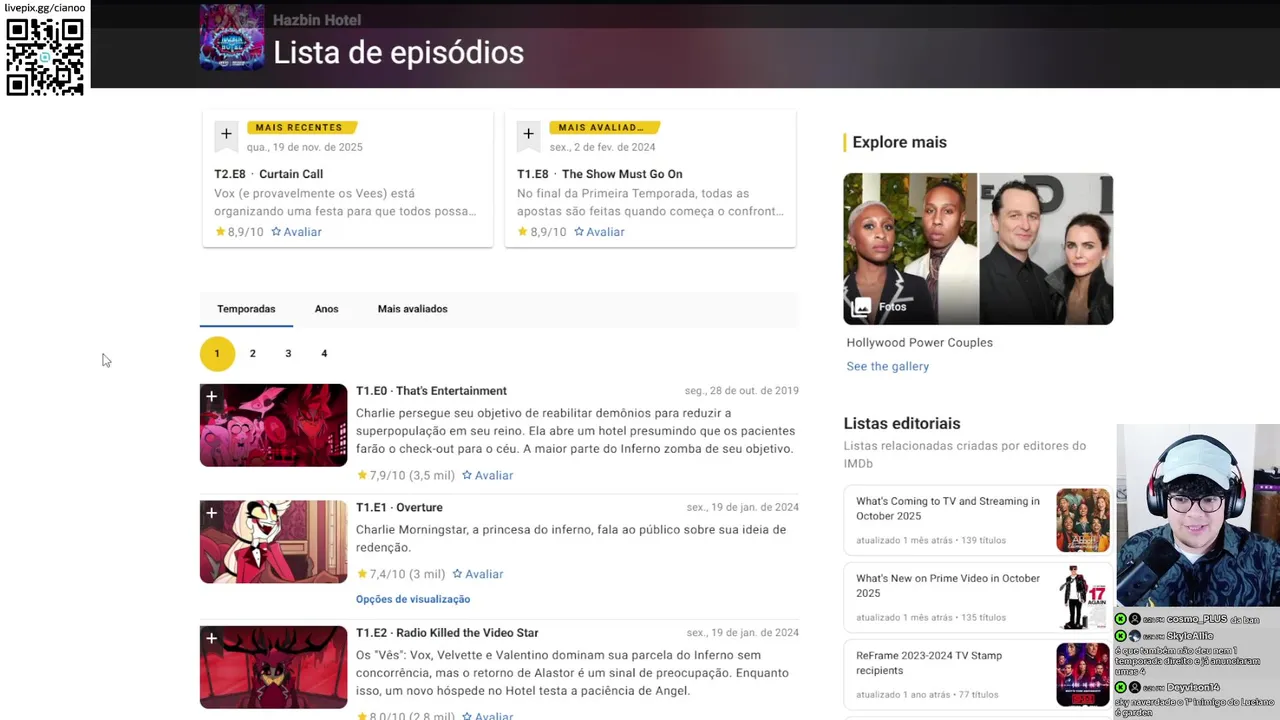Open Prime Video October list thumbnail
The height and width of the screenshot is (720, 1280).
[1083, 597]
